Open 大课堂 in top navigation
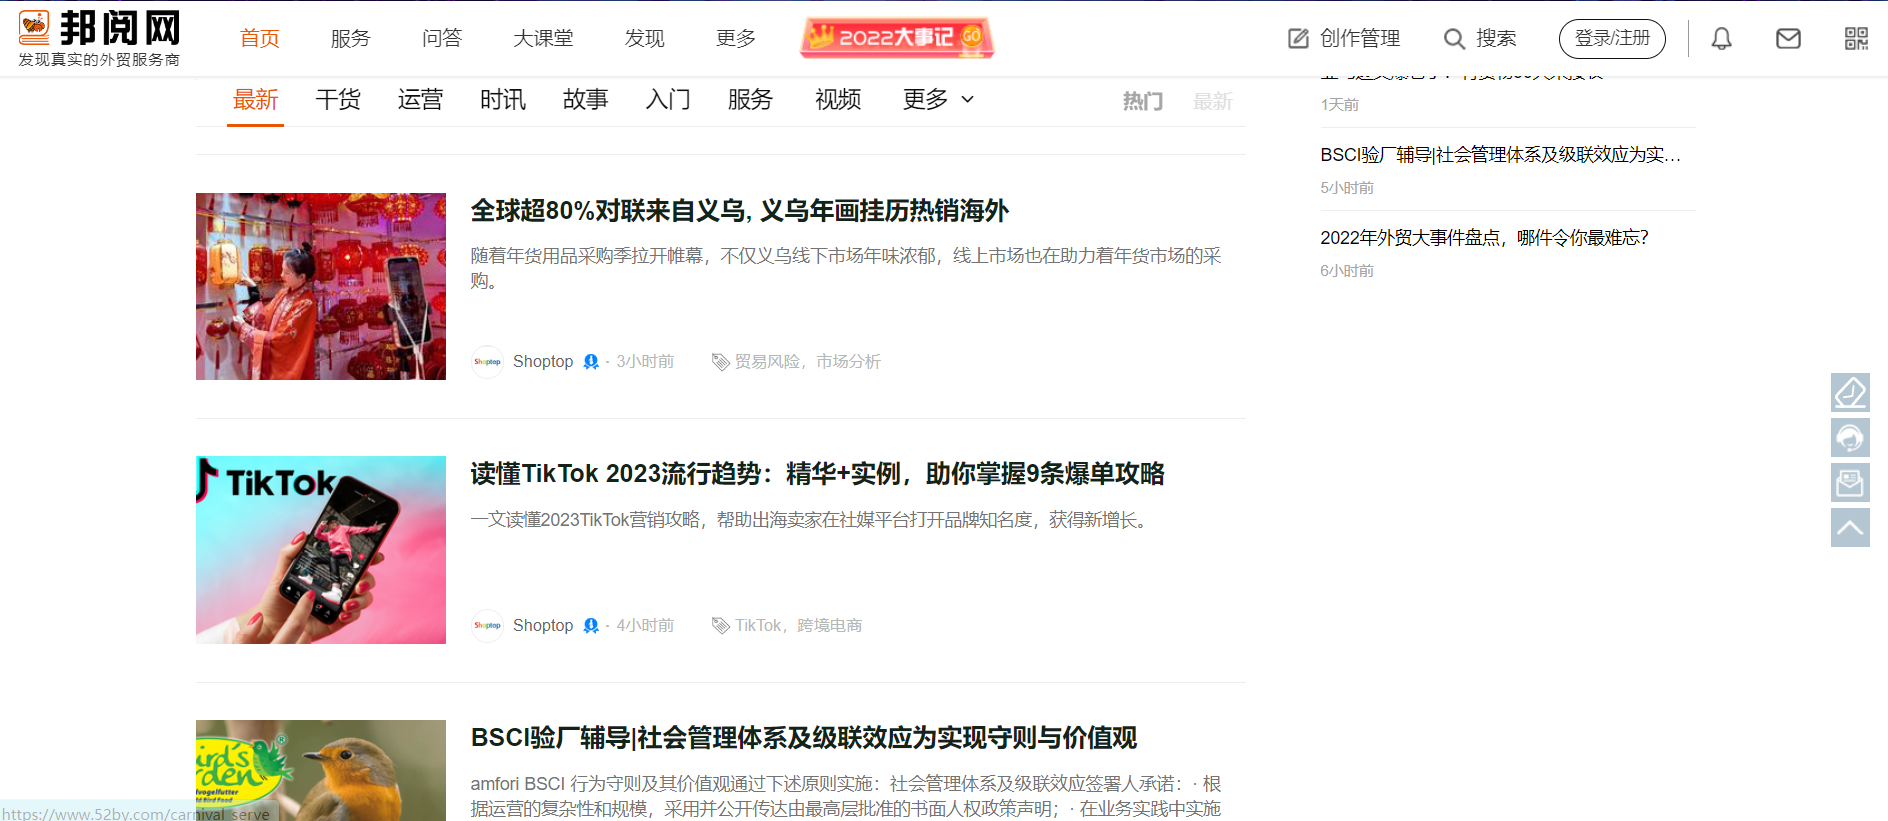 (543, 38)
